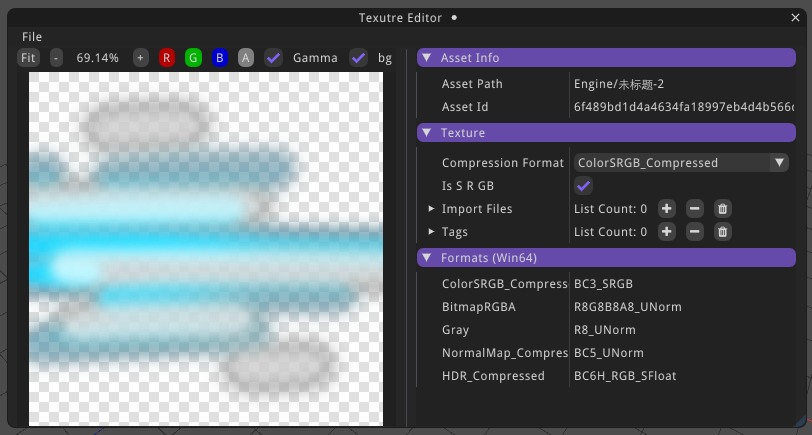Click Import Files List Count text

pyautogui.click(x=610, y=209)
